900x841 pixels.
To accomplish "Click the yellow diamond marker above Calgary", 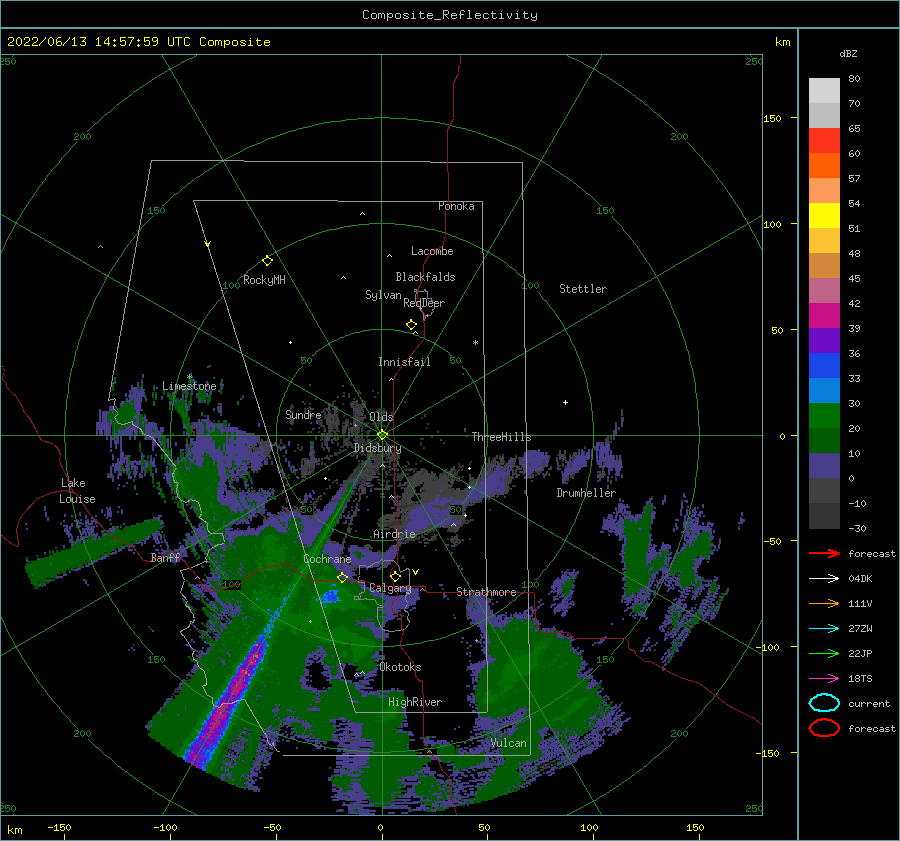I will tap(395, 576).
